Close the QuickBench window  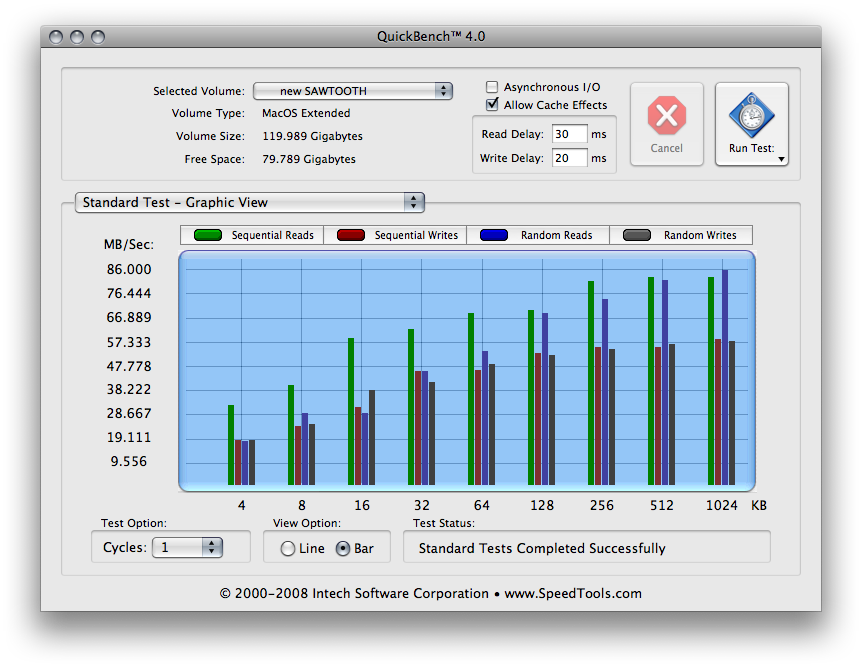coord(56,37)
